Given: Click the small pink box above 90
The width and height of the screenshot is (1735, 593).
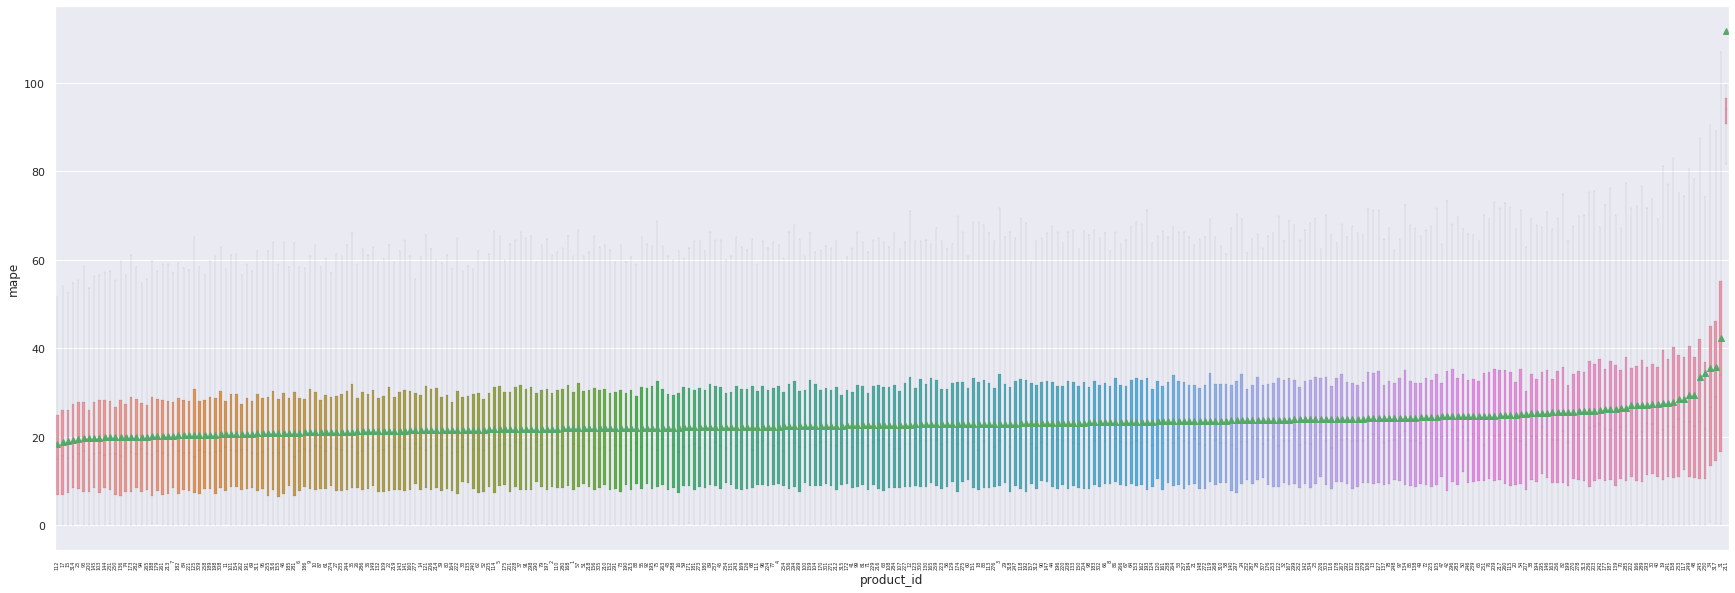Looking at the screenshot, I should click(1726, 110).
